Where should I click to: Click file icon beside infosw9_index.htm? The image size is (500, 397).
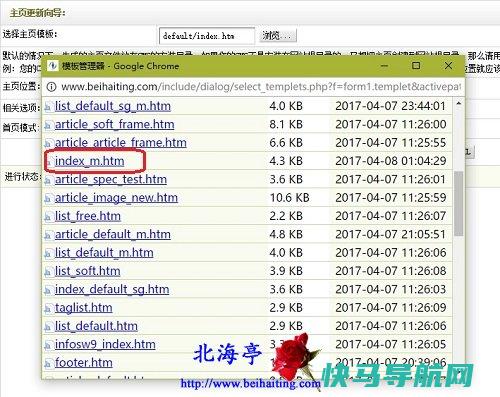(x=48, y=345)
